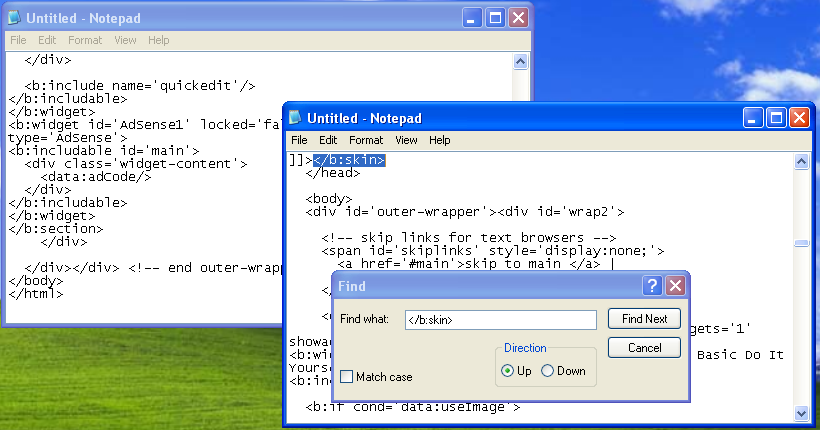Select the Up direction radio button
The height and width of the screenshot is (430, 820).
point(507,371)
